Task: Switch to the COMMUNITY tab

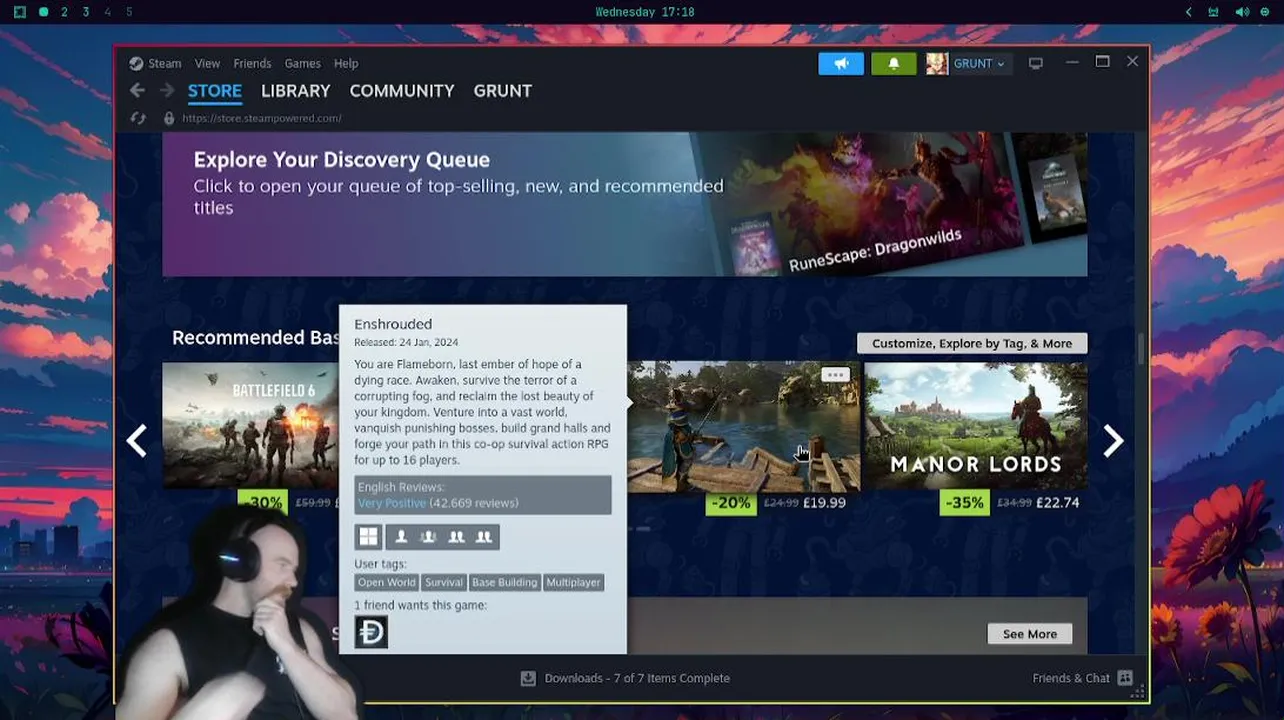Action: 402,91
